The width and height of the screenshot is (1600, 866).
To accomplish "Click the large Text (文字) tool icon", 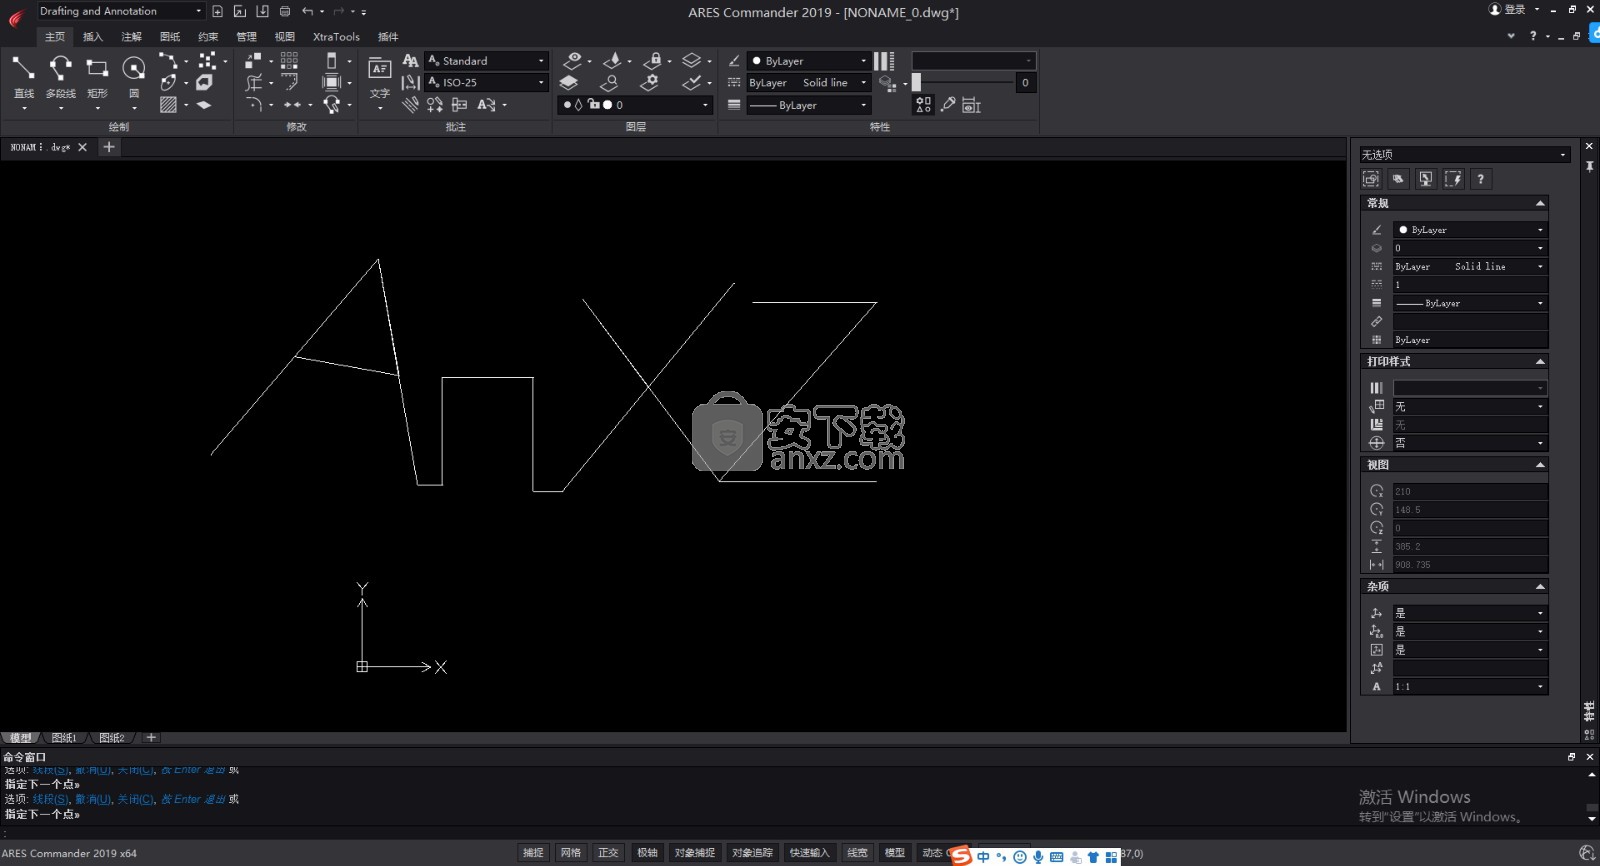I will point(379,68).
